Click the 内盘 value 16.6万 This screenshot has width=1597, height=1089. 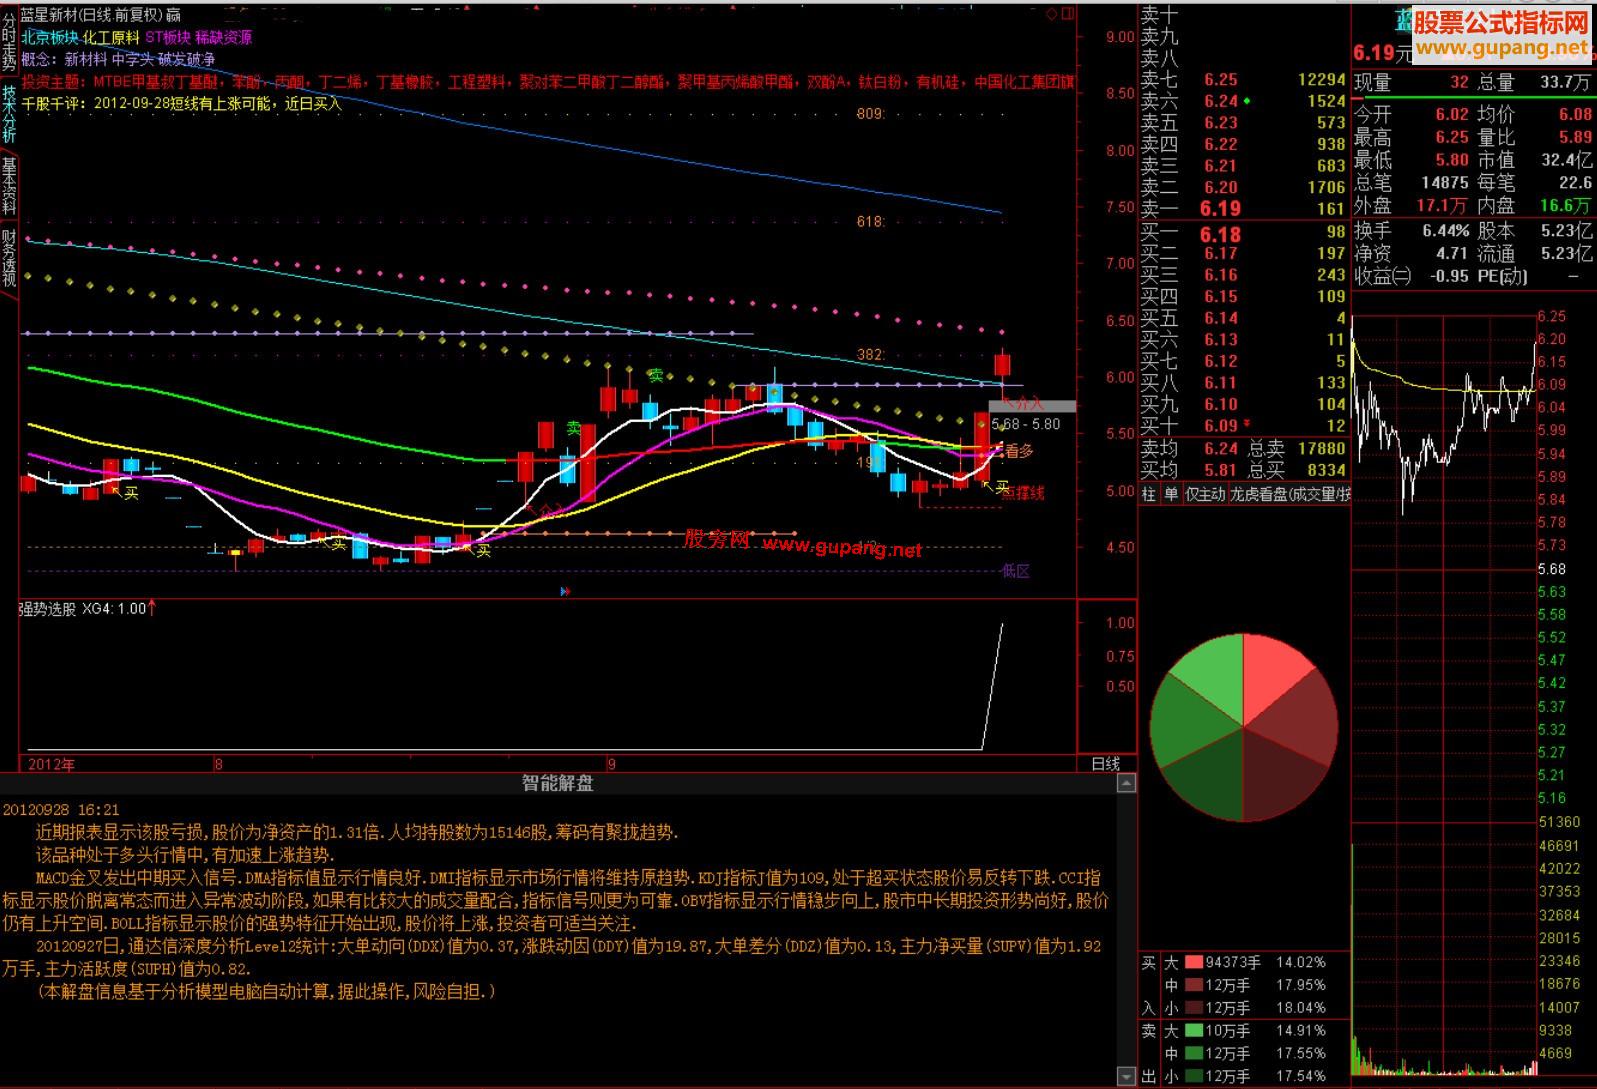click(x=1566, y=205)
